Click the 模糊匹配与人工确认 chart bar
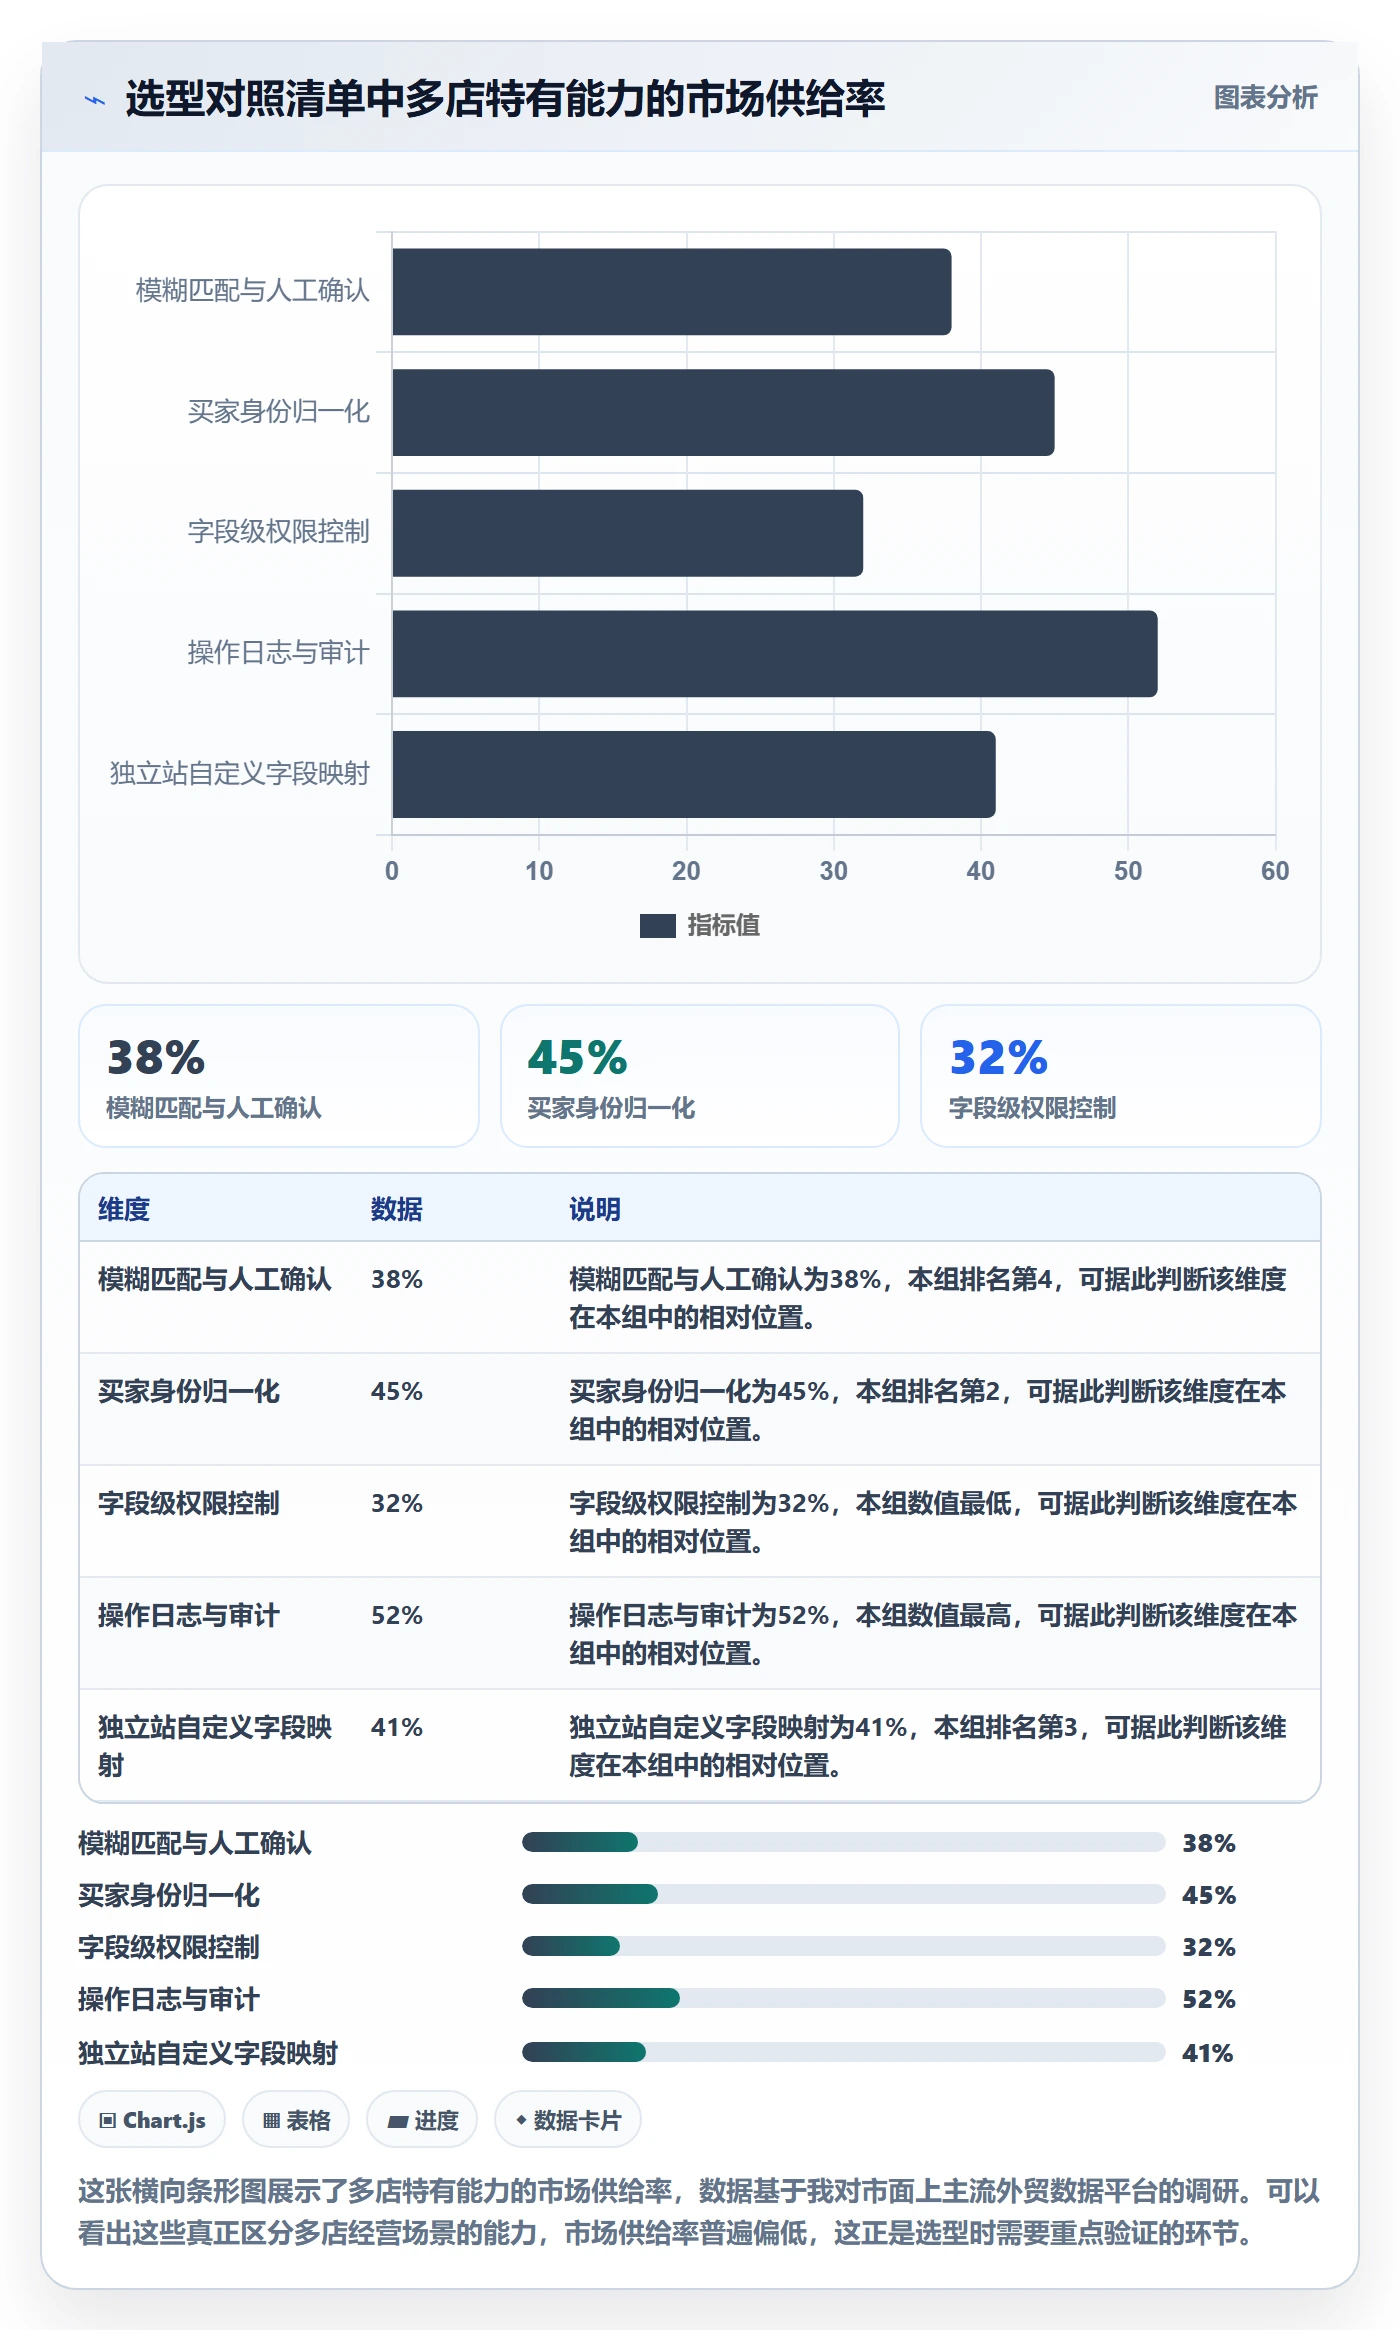 point(671,292)
